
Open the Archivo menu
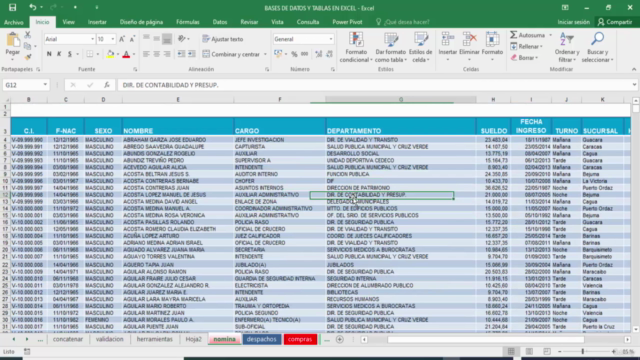coord(14,22)
